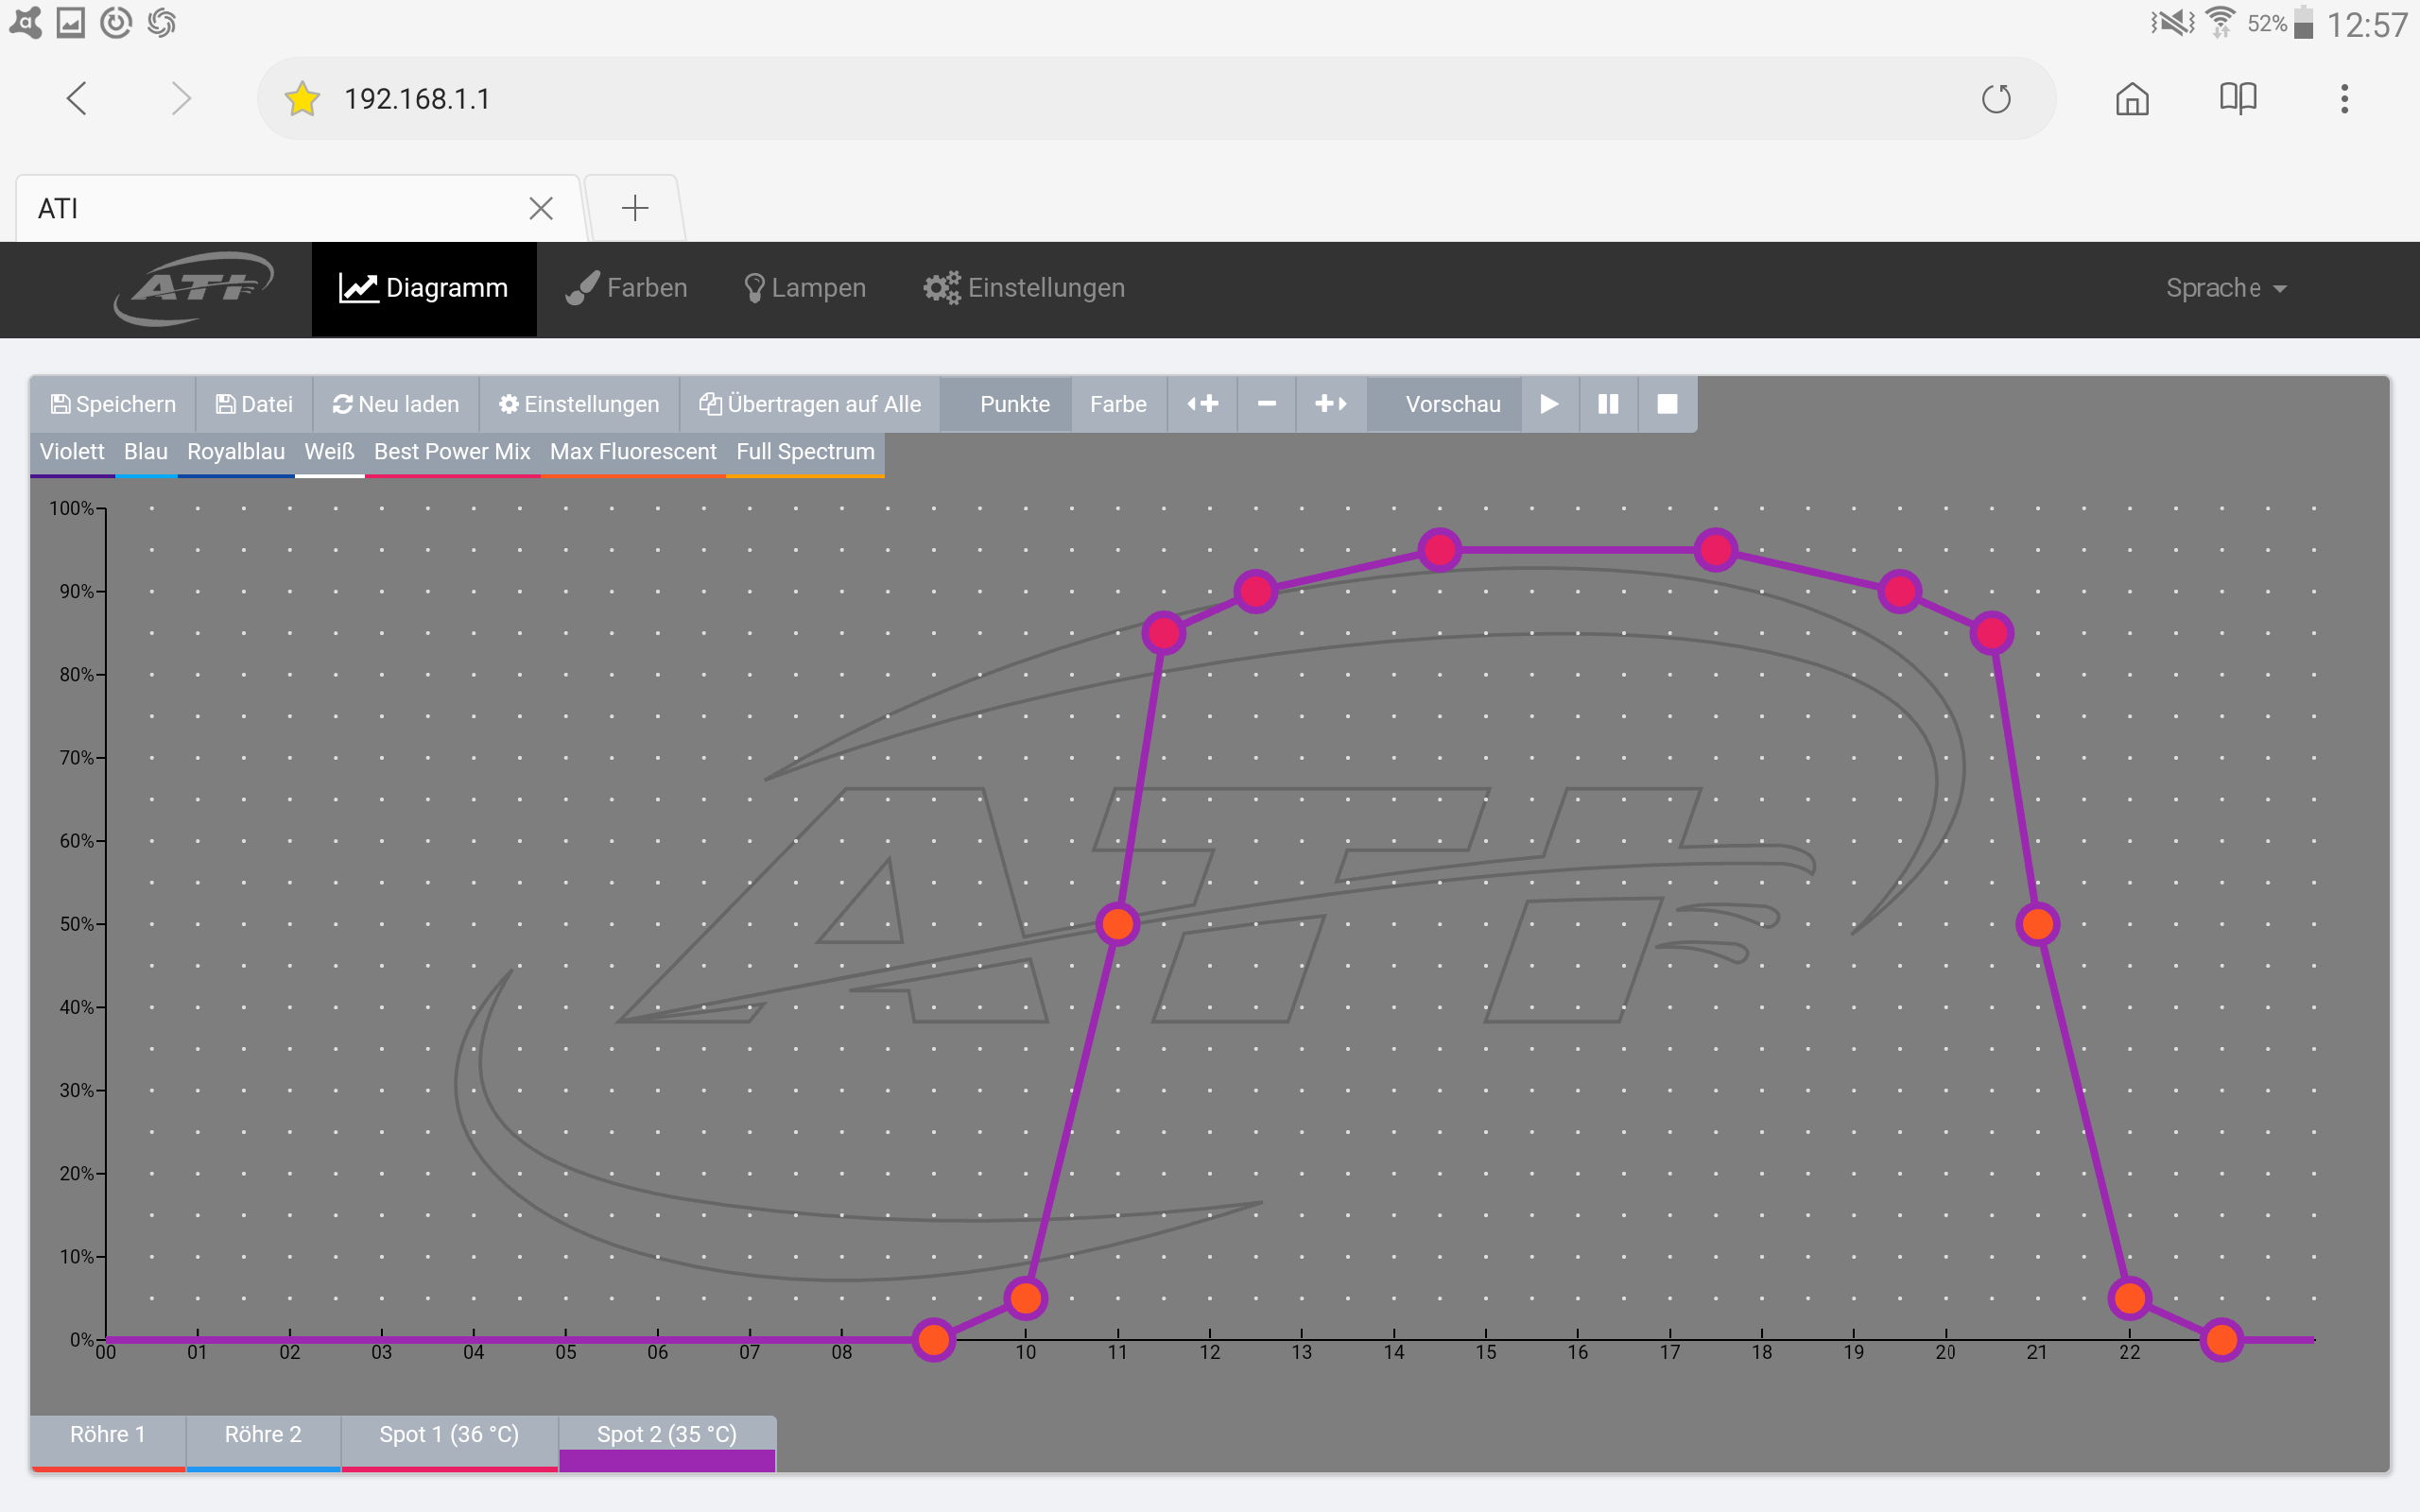2420x1512 pixels.
Task: Toggle Punkte mode
Action: [x=1014, y=404]
